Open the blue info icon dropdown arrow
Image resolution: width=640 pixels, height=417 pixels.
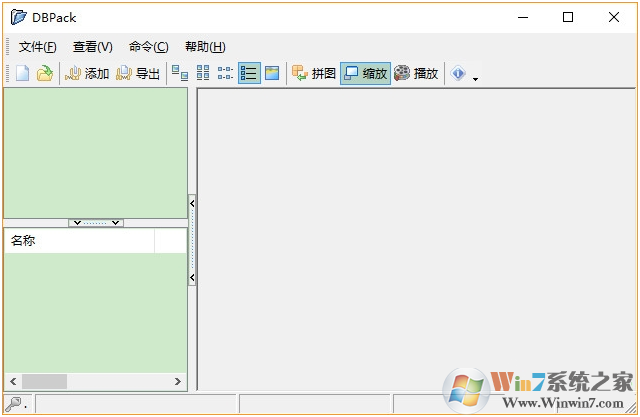(475, 76)
